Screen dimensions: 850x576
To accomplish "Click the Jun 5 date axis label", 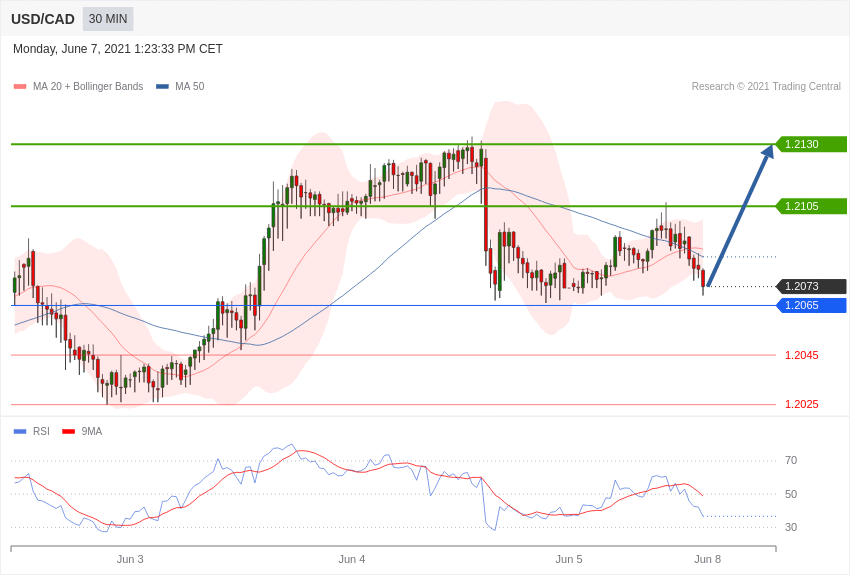I will coord(569,559).
